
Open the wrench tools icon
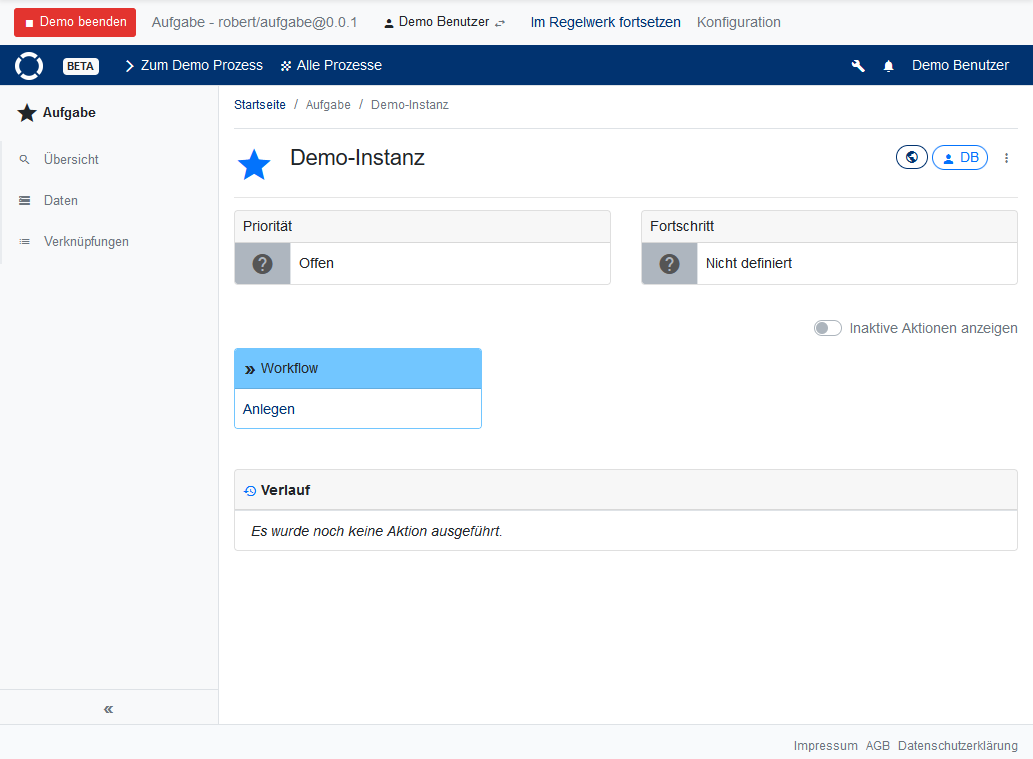tap(858, 66)
